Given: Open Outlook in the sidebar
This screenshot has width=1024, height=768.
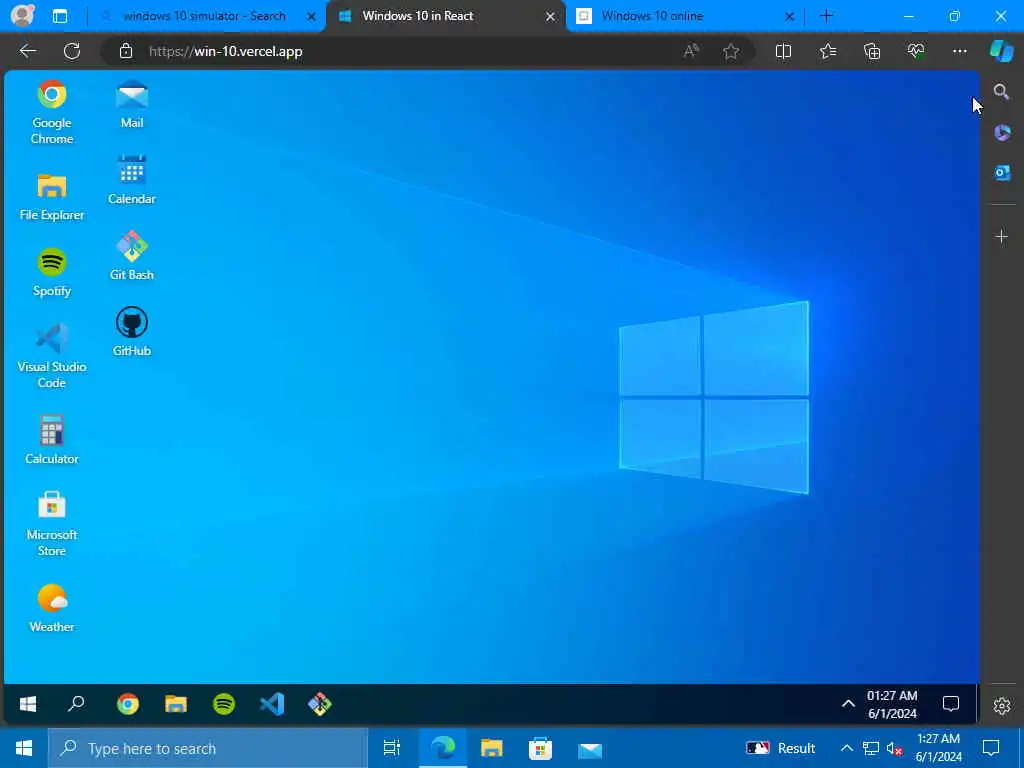Looking at the screenshot, I should point(1002,173).
